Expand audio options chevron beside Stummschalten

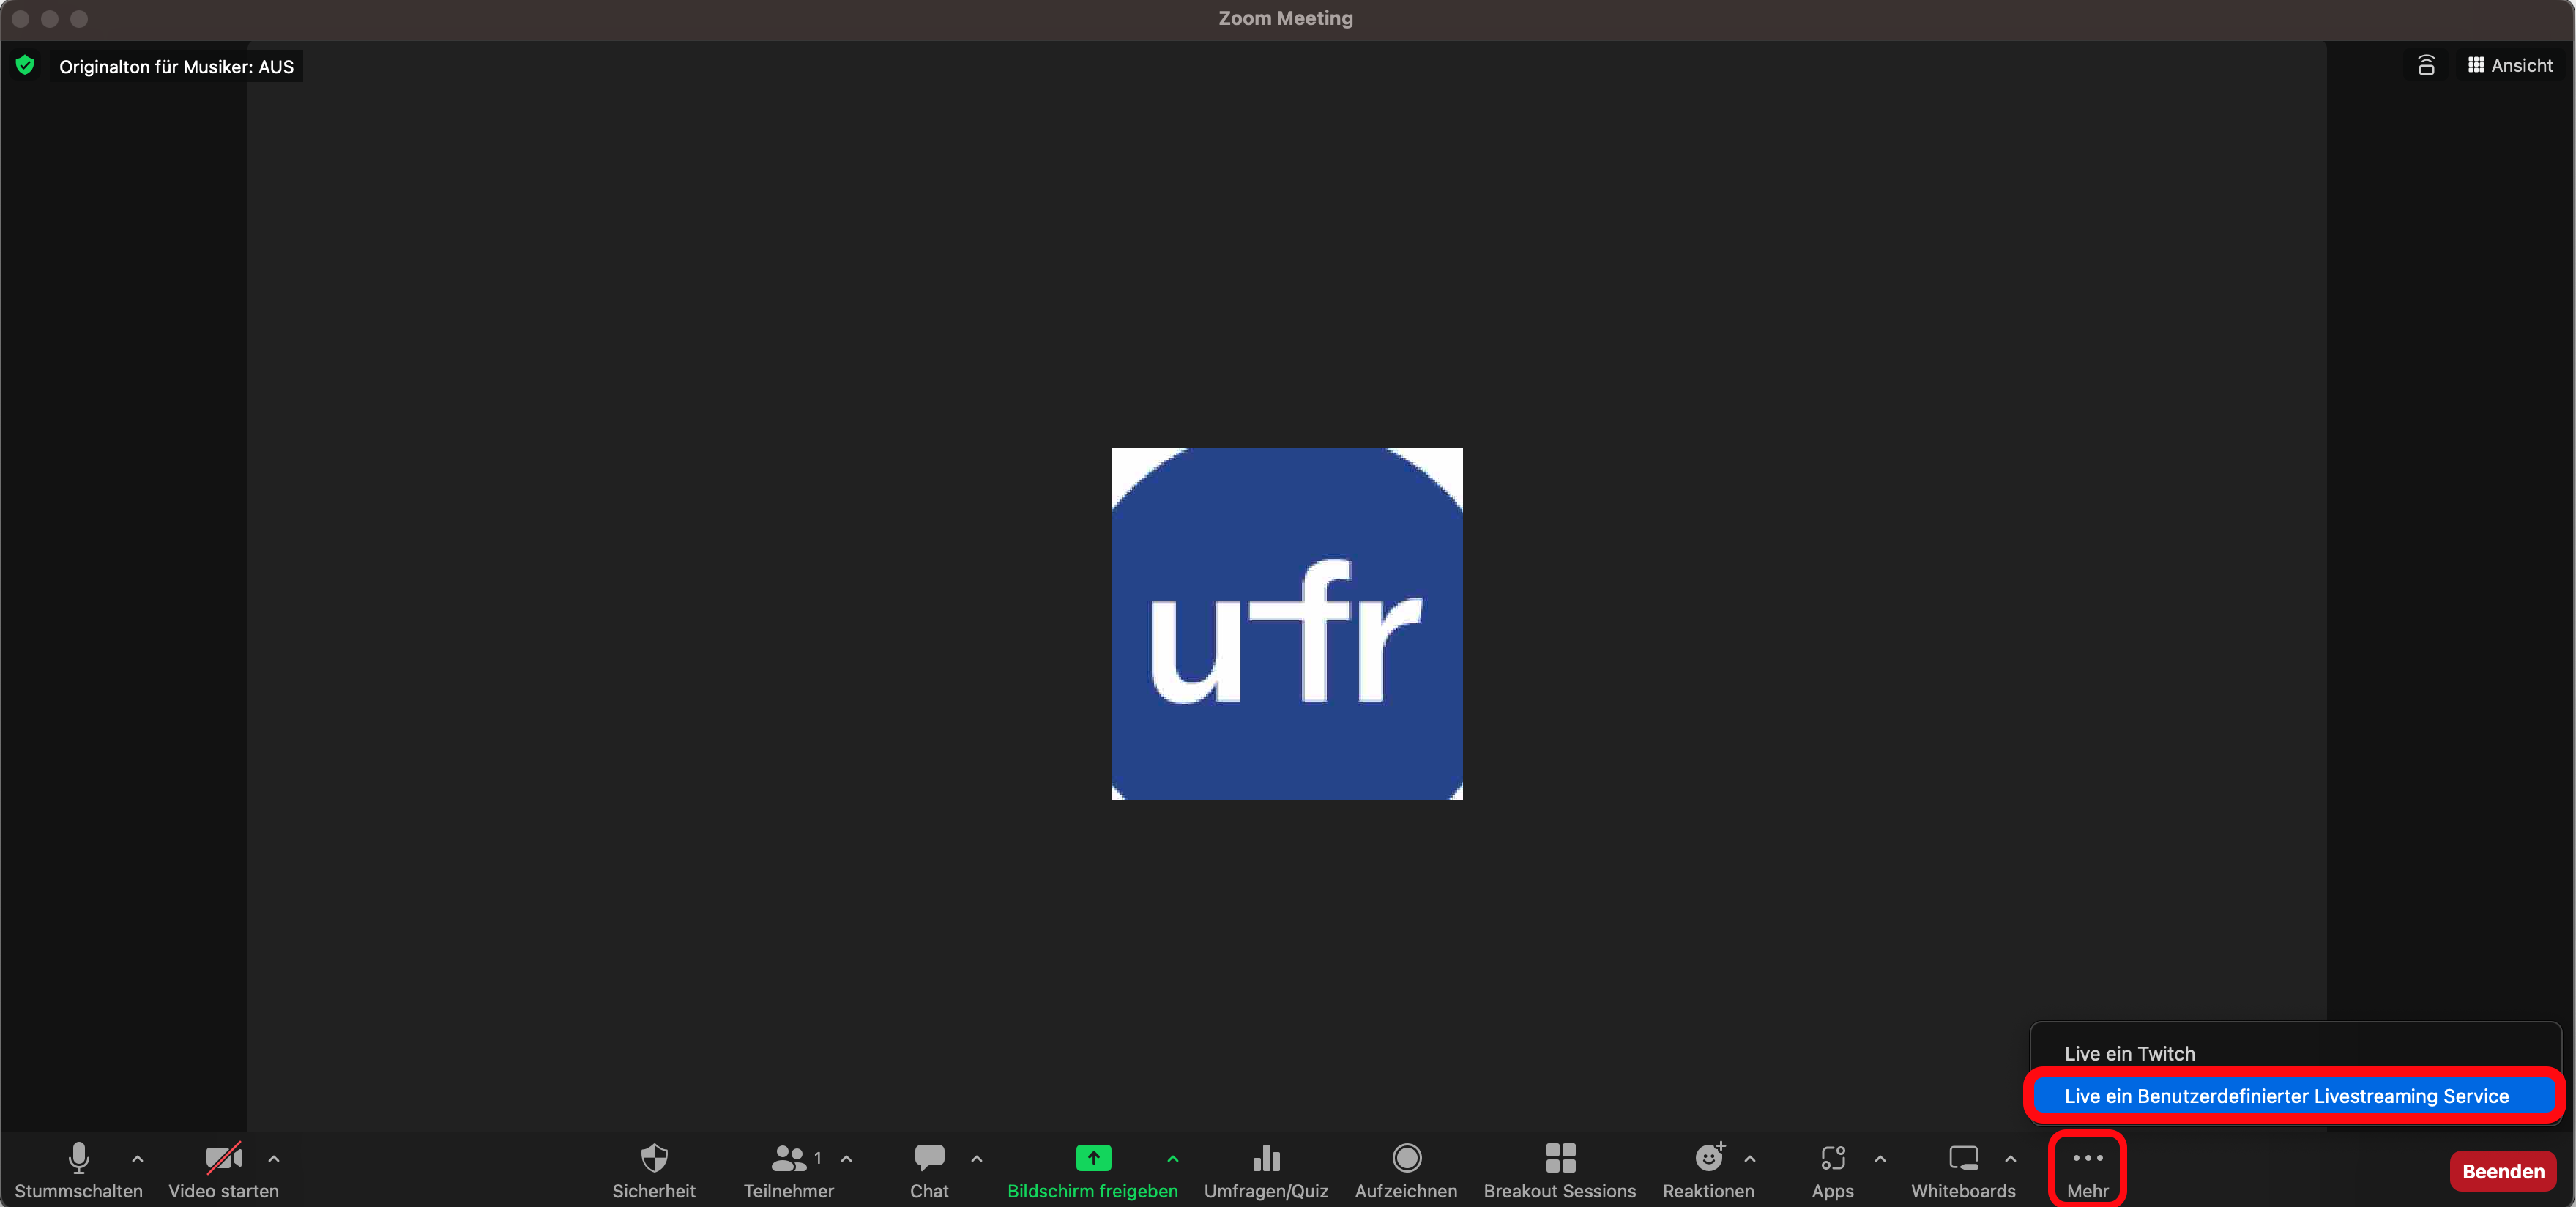tap(138, 1159)
